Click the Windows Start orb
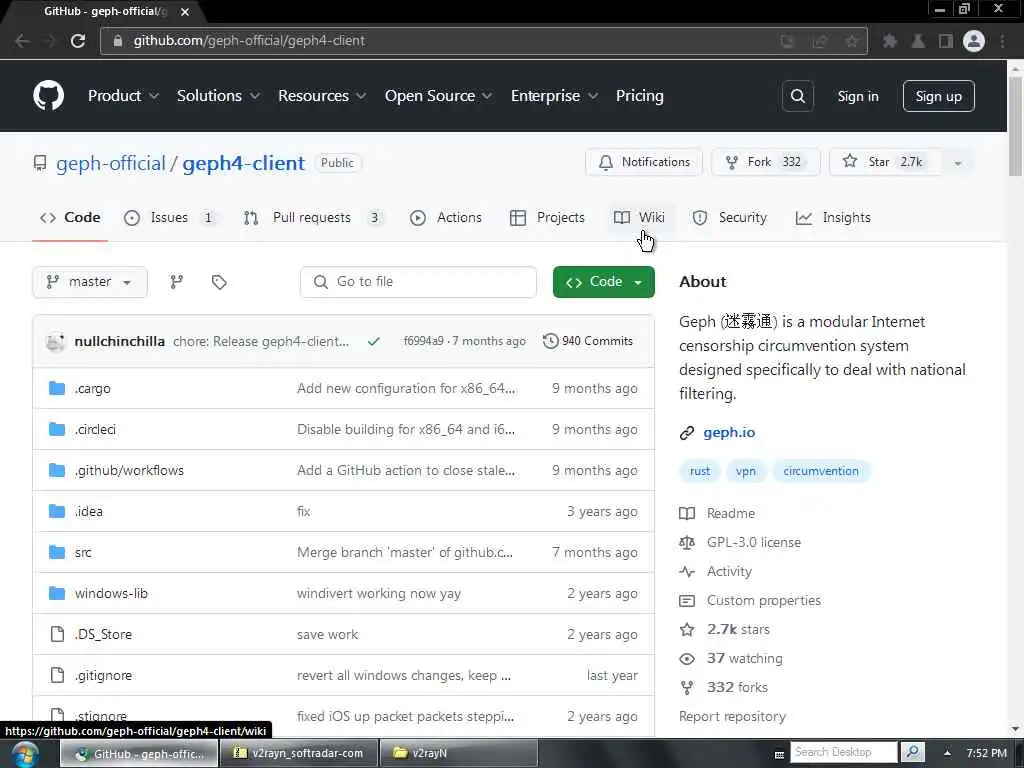Image resolution: width=1024 pixels, height=768 pixels. (24, 754)
